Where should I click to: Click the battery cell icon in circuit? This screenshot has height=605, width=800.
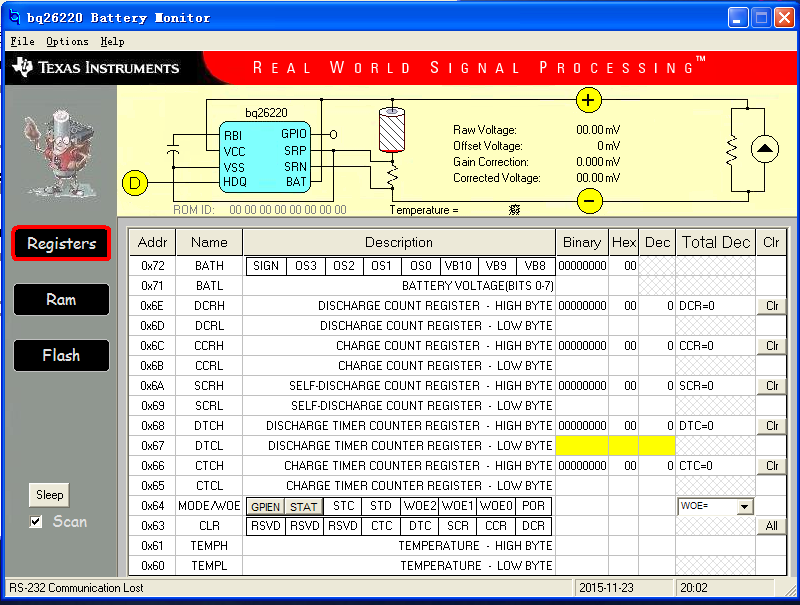click(392, 130)
